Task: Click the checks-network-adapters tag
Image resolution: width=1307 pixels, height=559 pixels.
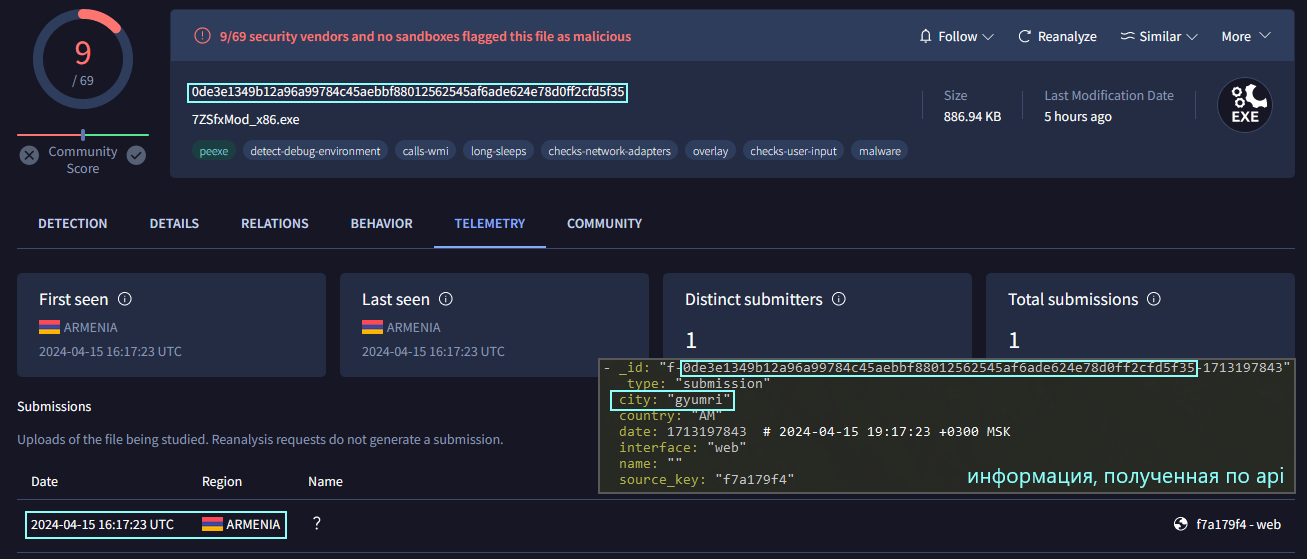Action: tap(610, 151)
